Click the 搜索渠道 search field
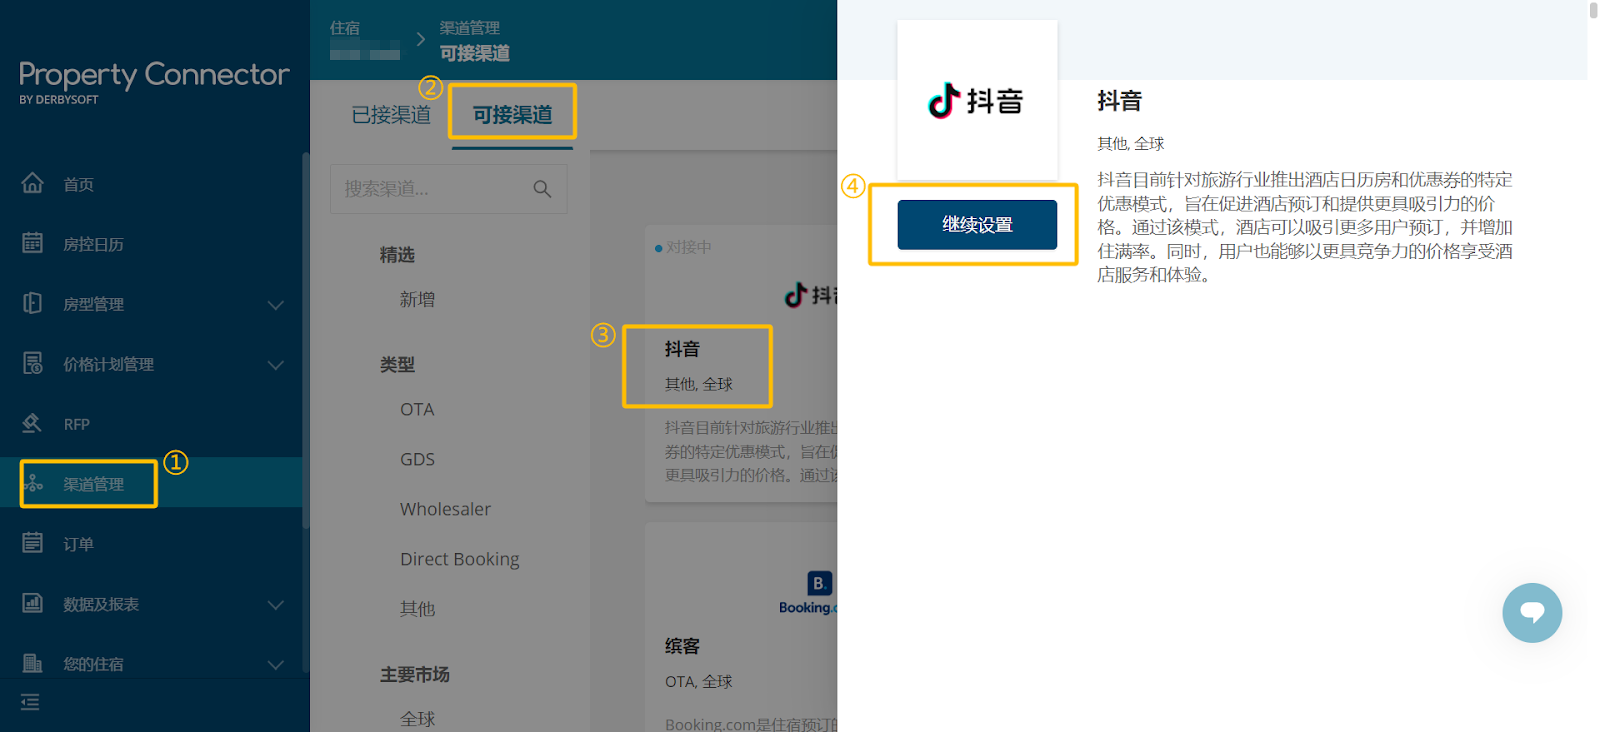The width and height of the screenshot is (1600, 732). (449, 188)
